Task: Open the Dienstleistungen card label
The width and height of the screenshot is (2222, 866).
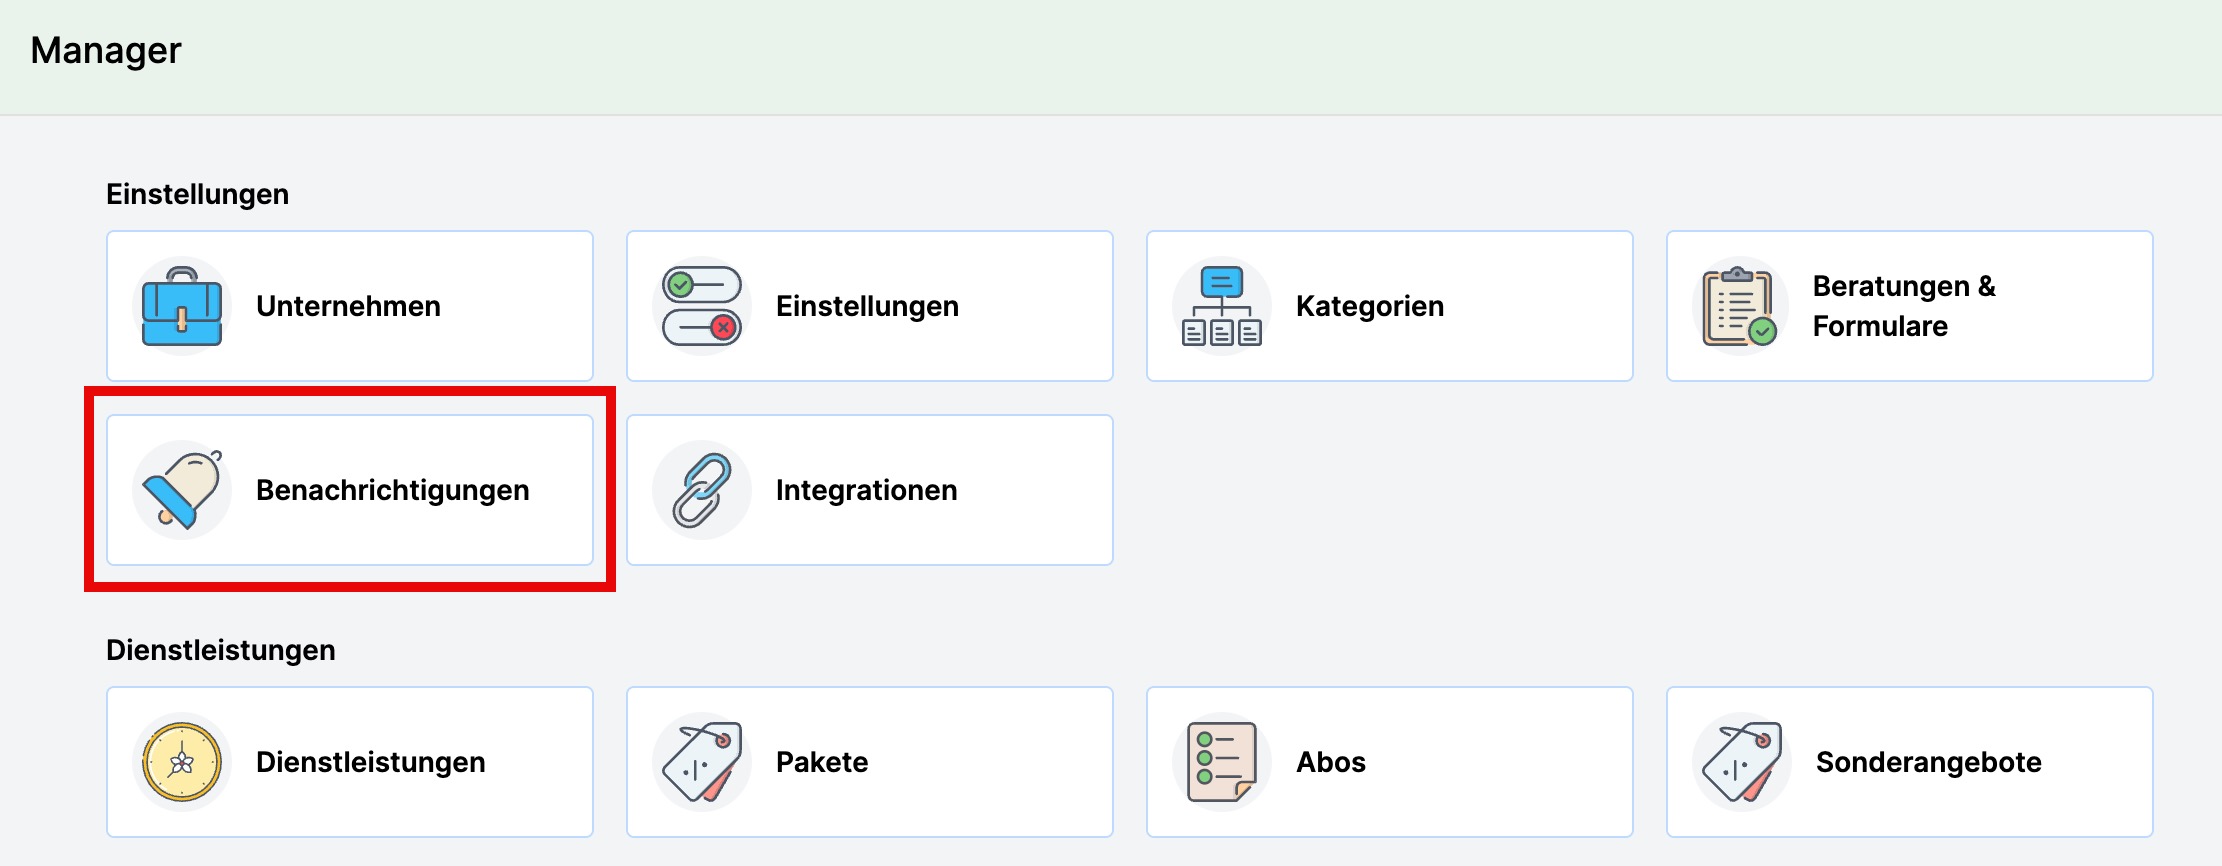Action: coord(371,762)
